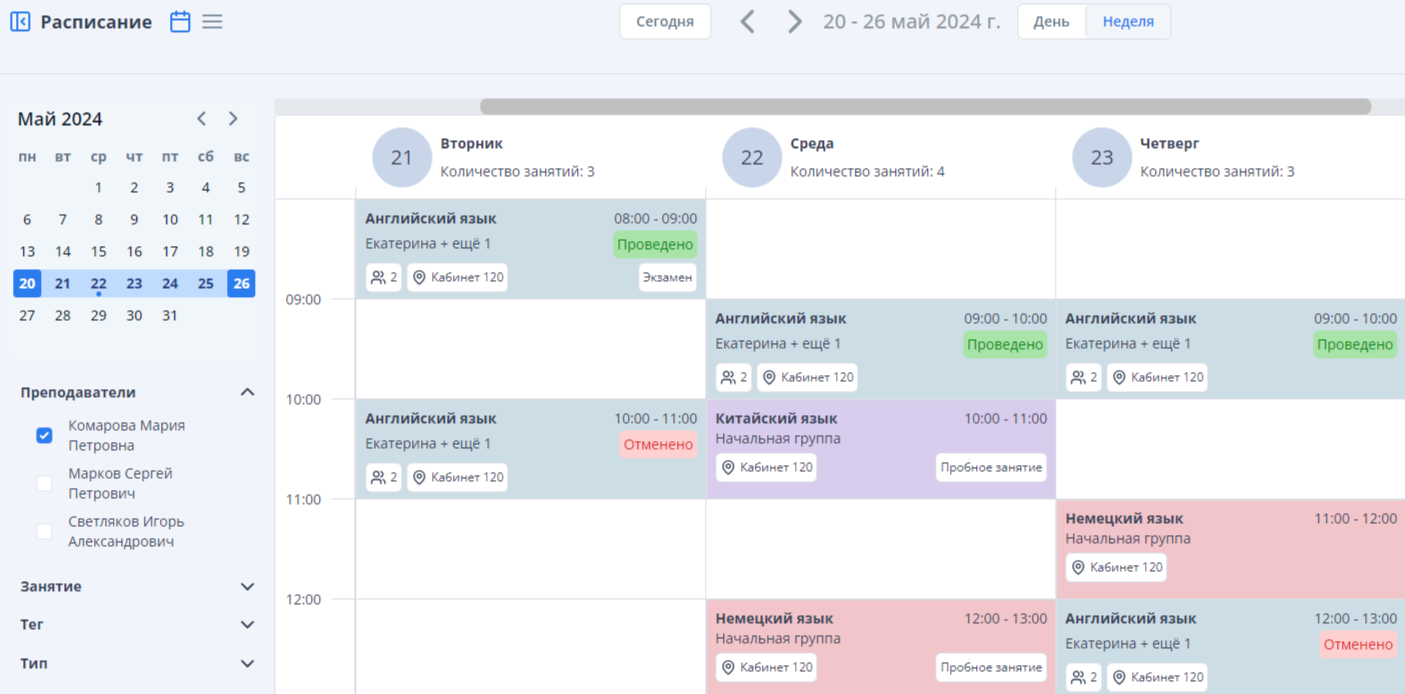Select the Неделя view tab

pos(1127,20)
